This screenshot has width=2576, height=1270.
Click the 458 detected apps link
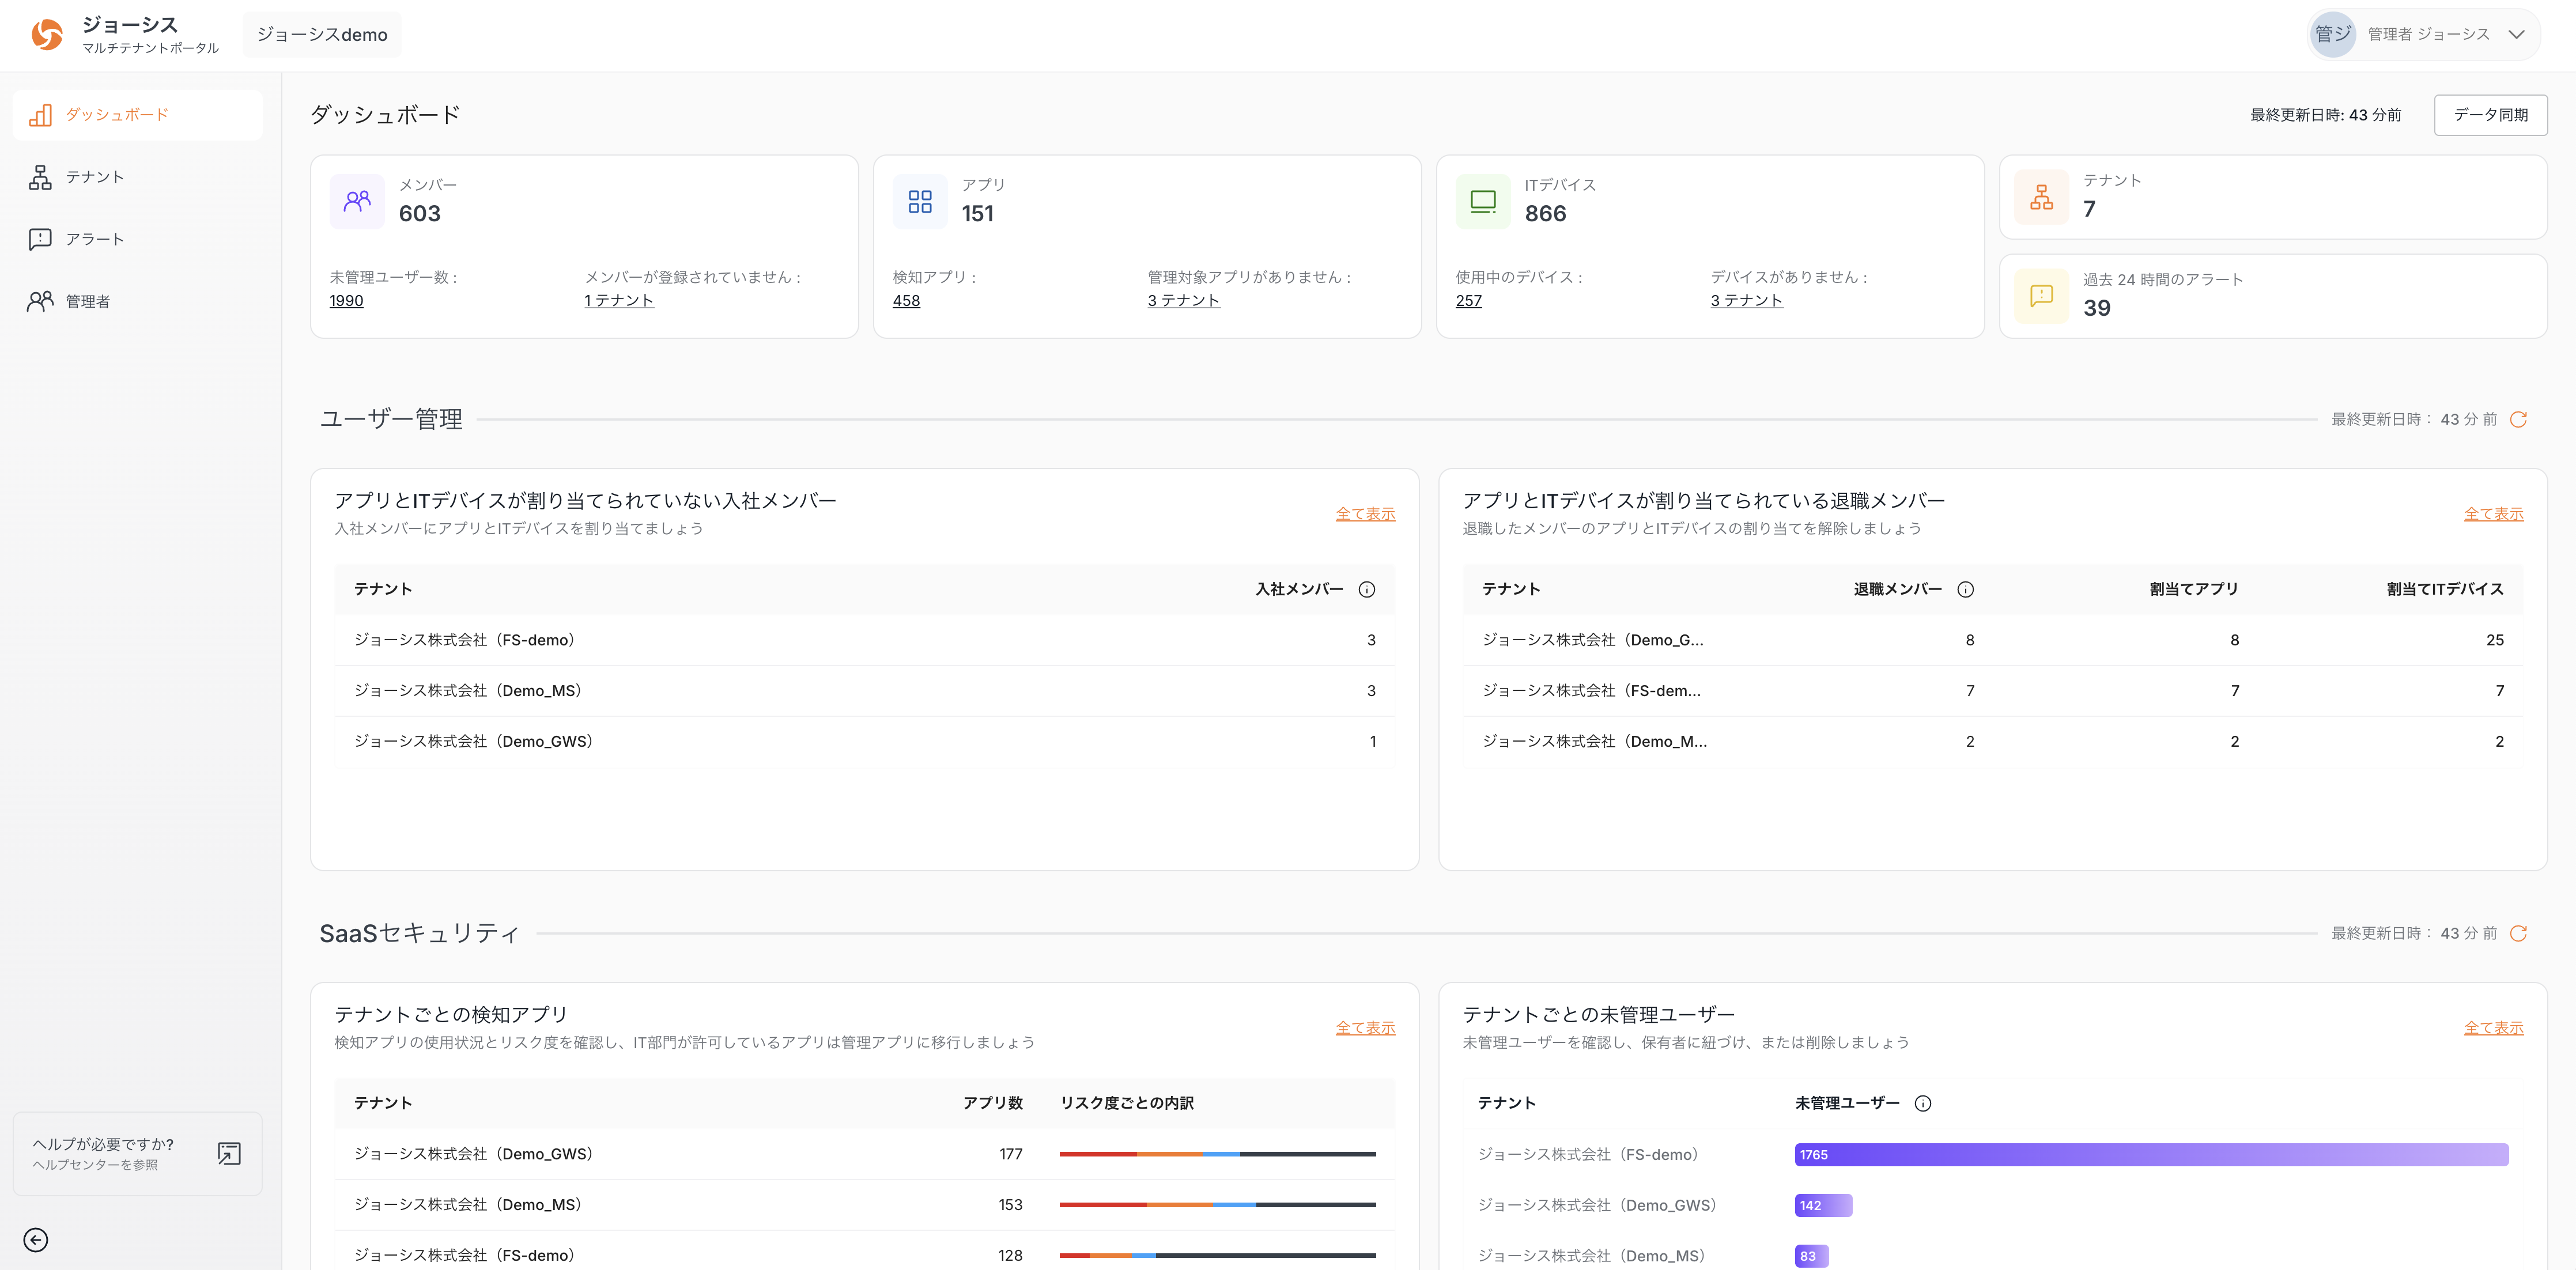coord(906,301)
